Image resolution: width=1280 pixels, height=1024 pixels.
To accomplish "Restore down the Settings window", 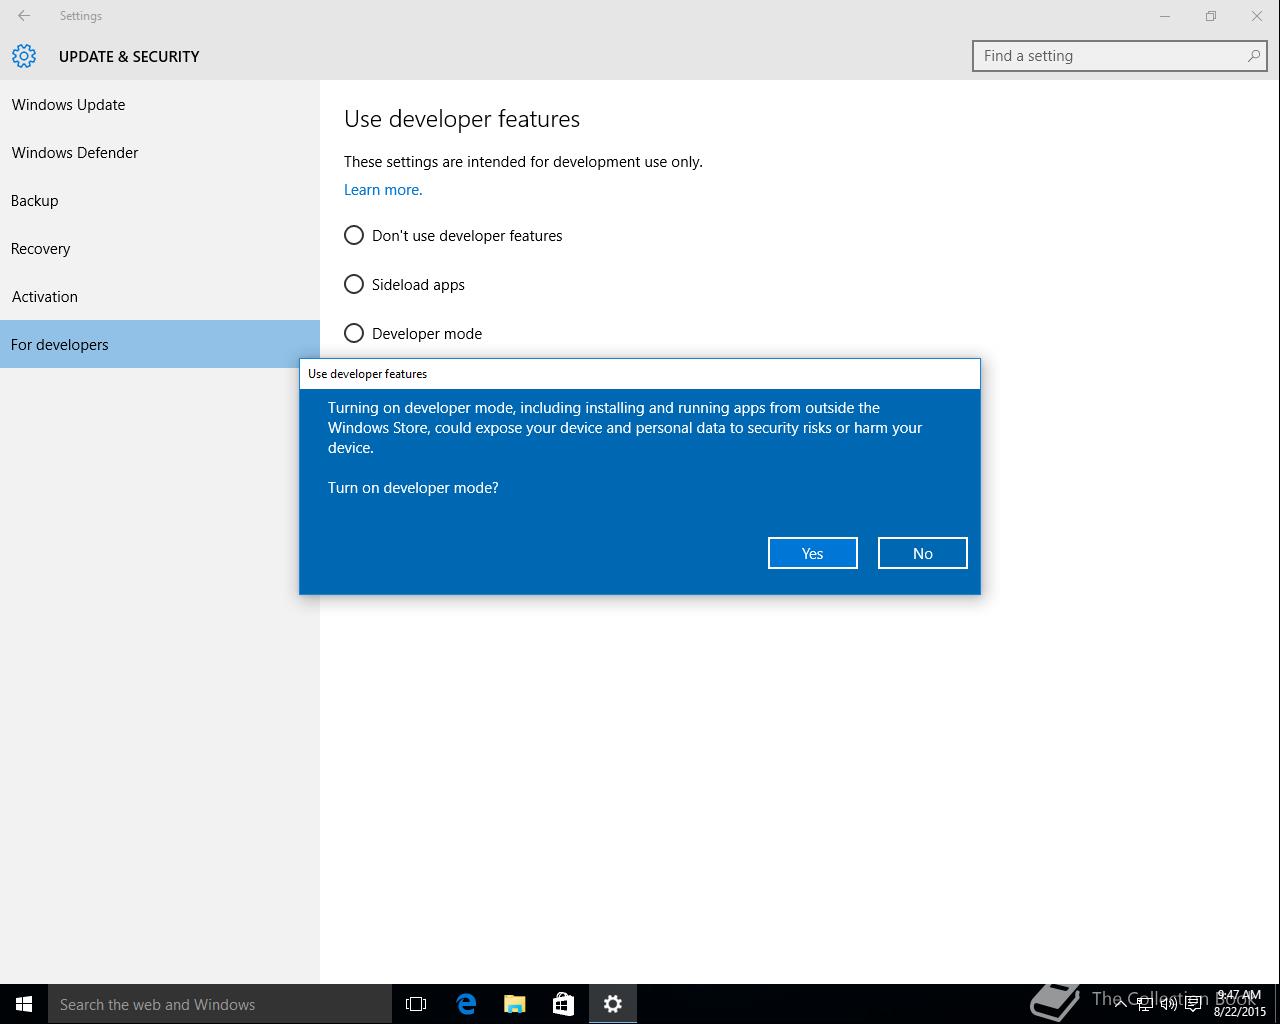I will 1211,16.
